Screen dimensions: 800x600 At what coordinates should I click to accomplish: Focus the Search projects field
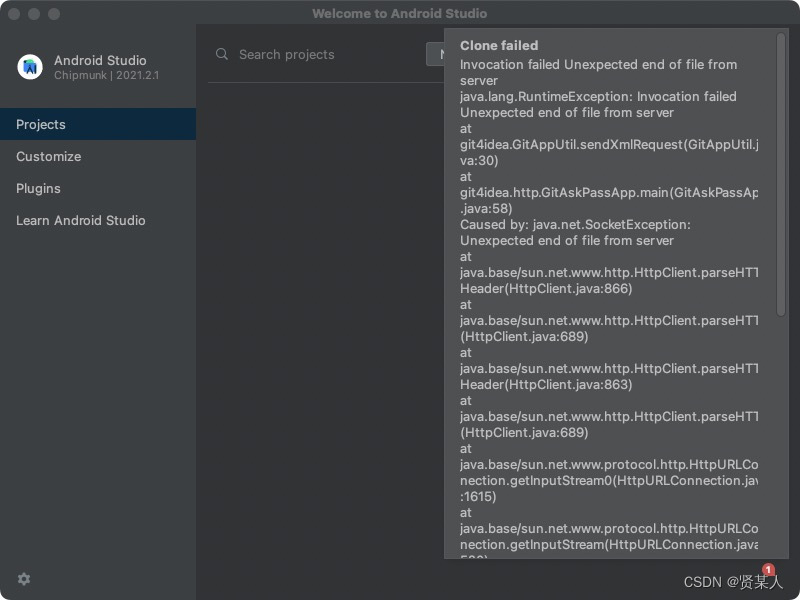click(320, 54)
